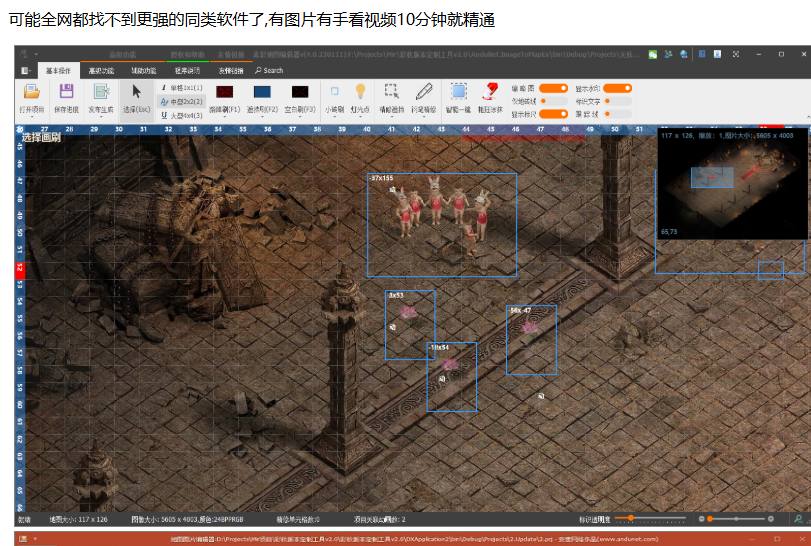Adjust the zoom slider in status bar
811x546 pixels.
point(736,519)
